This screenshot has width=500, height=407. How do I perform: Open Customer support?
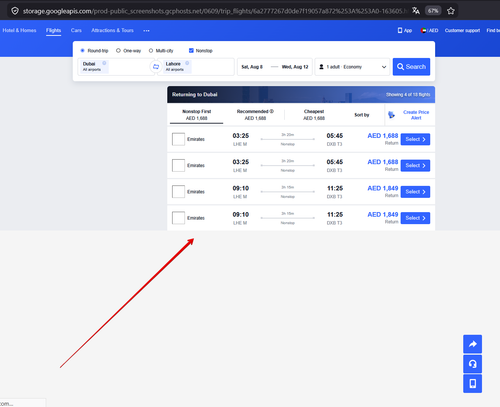click(462, 30)
